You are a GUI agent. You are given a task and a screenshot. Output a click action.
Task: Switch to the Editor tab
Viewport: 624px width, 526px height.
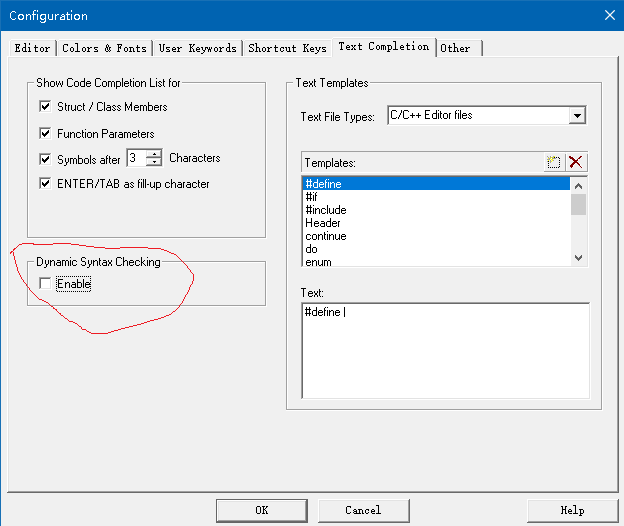pyautogui.click(x=32, y=48)
